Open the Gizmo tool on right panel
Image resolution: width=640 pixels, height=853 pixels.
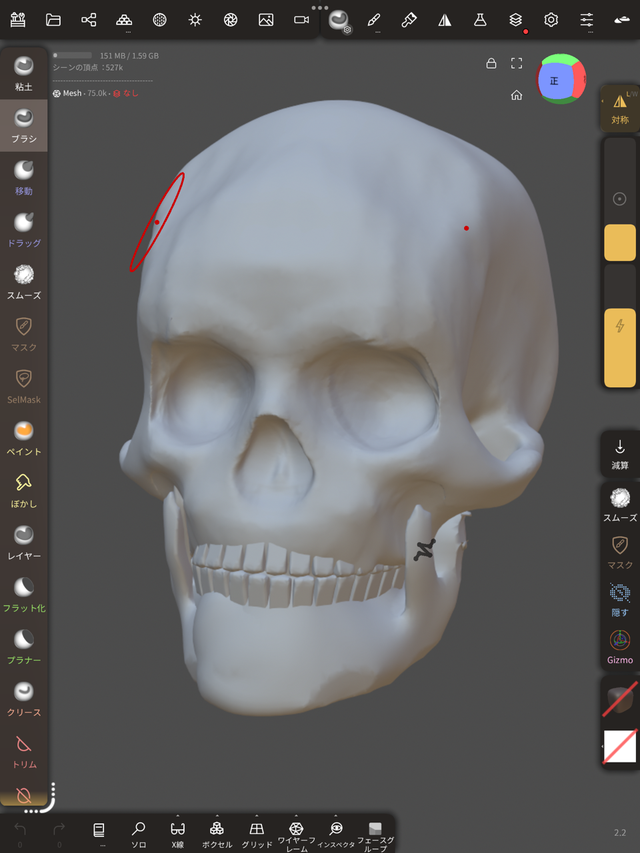coord(620,646)
